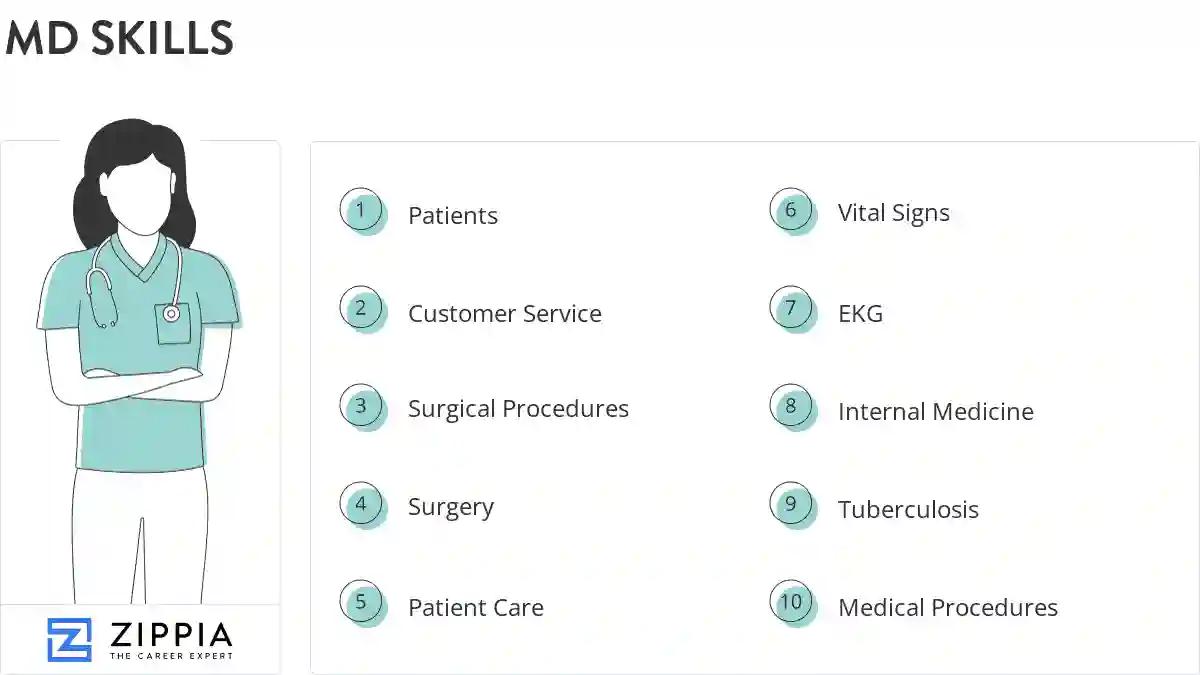1200x675 pixels.
Task: Select the number 3 circle icon
Action: pos(361,406)
